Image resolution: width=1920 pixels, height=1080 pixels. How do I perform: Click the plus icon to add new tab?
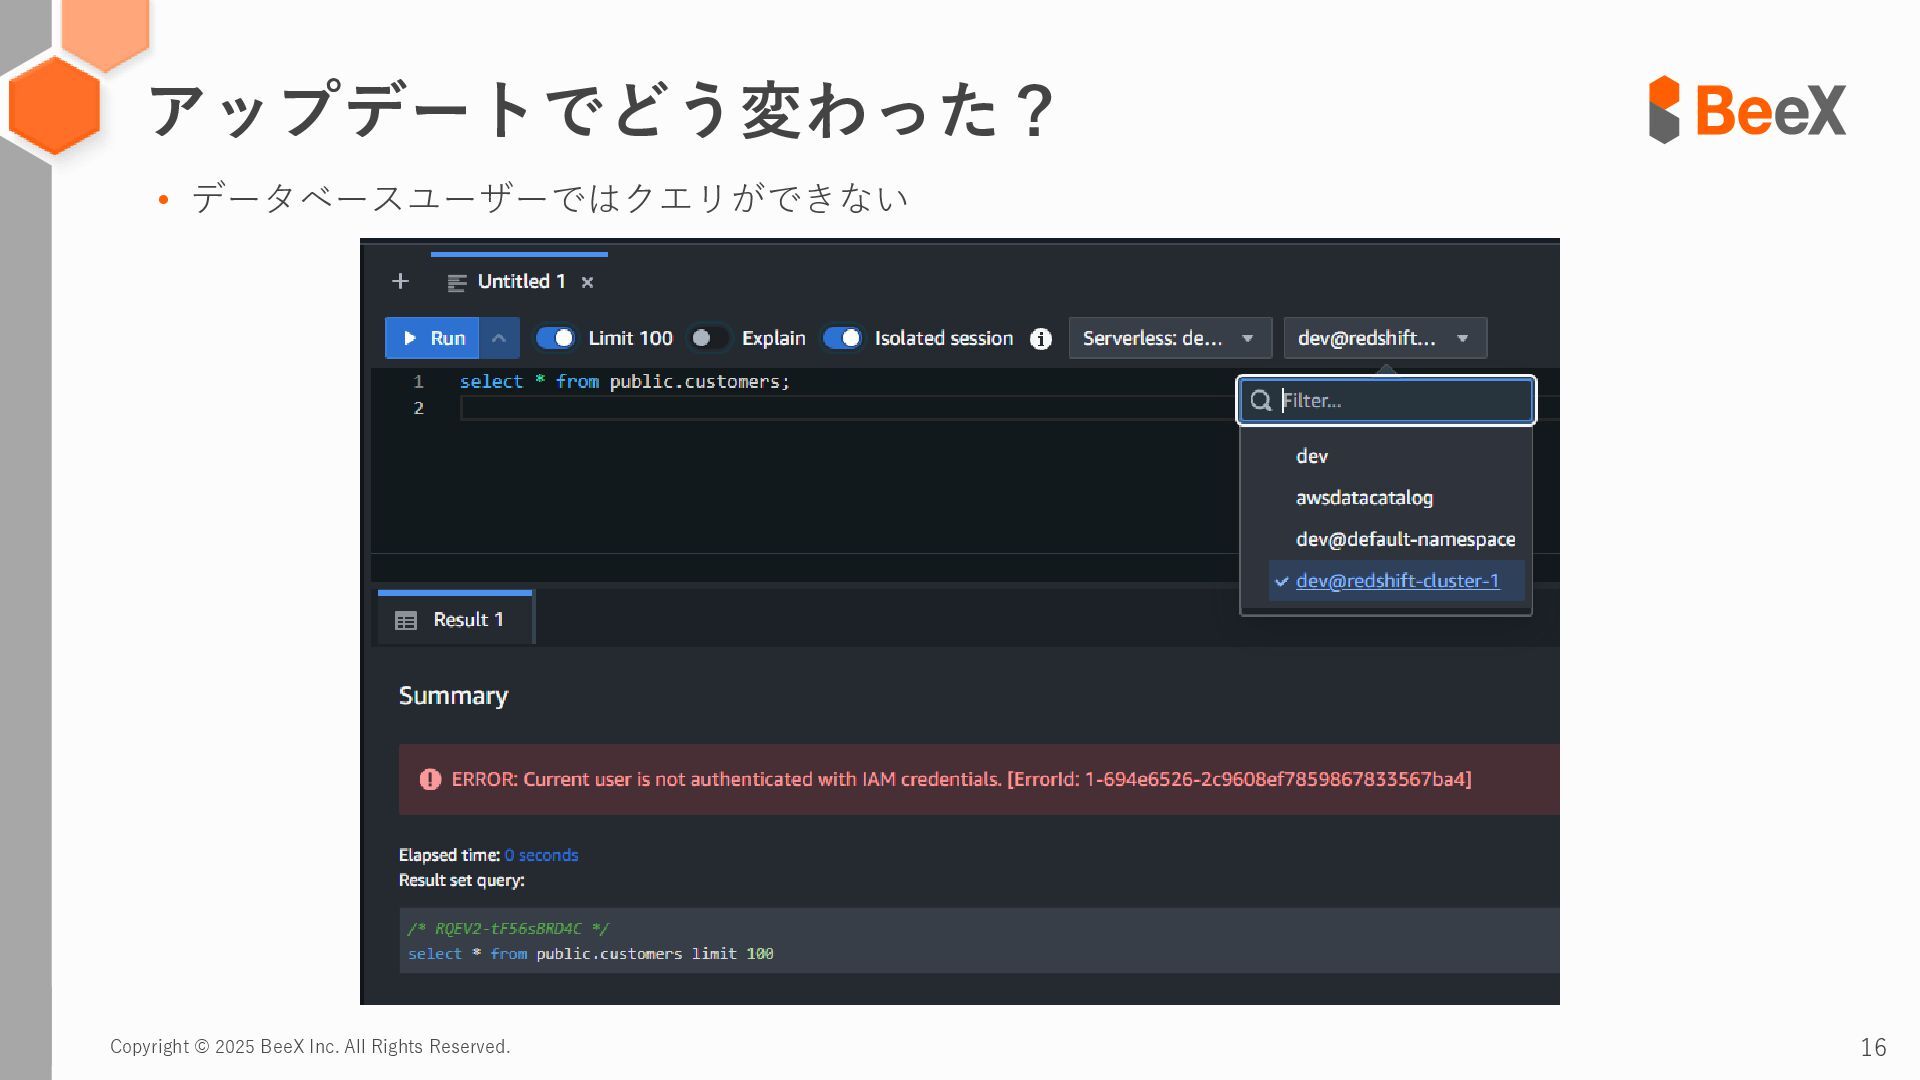tap(400, 282)
